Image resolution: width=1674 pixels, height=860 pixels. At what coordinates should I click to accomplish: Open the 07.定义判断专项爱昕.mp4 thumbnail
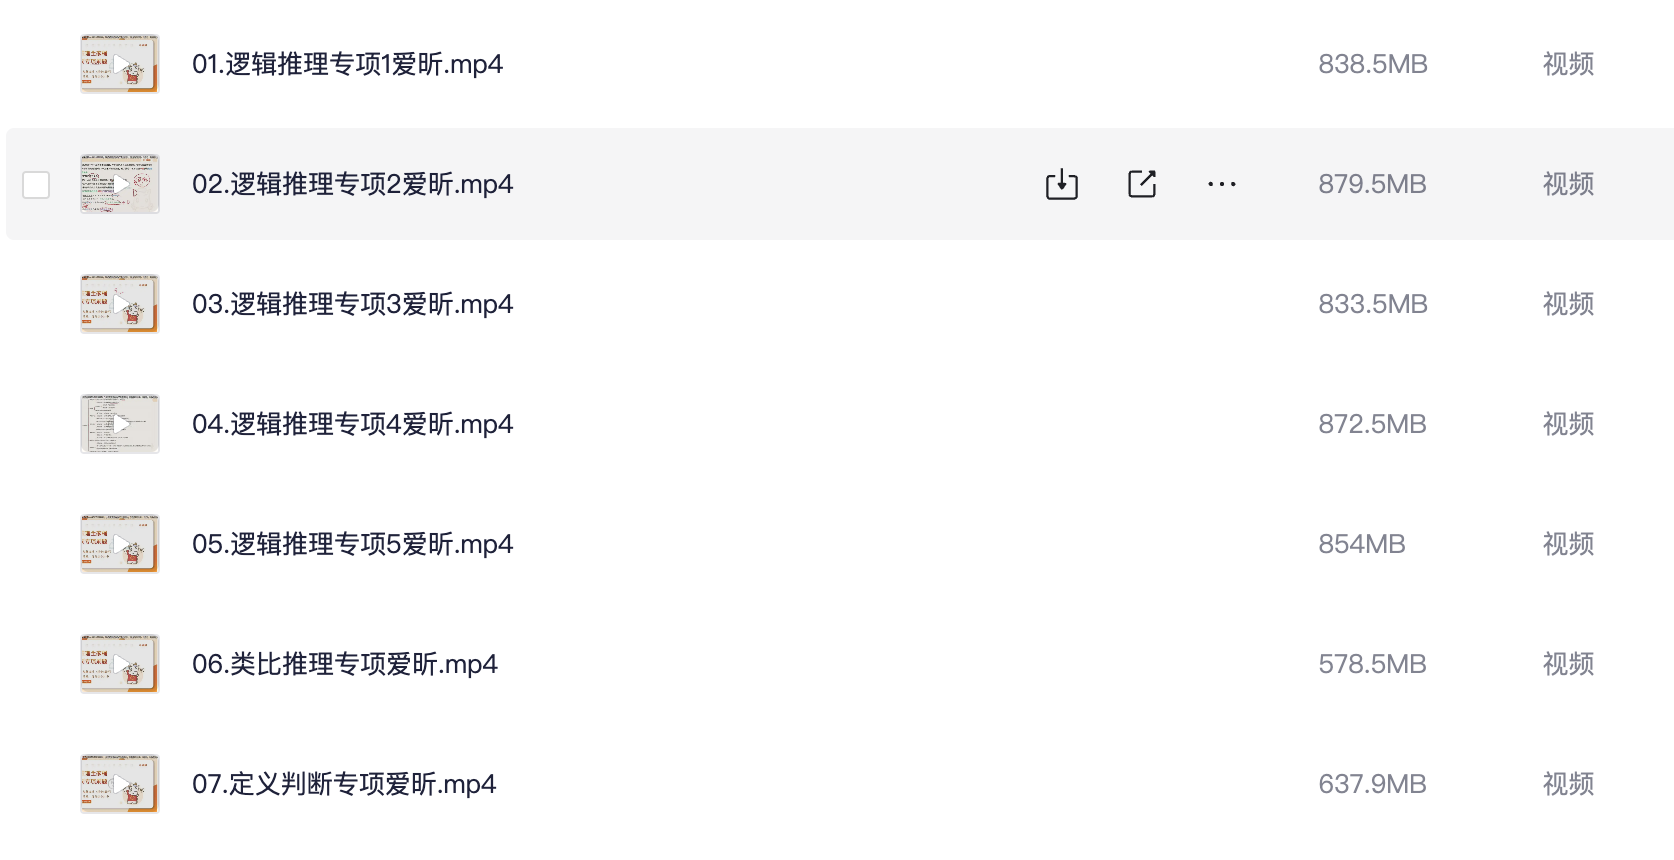(120, 784)
